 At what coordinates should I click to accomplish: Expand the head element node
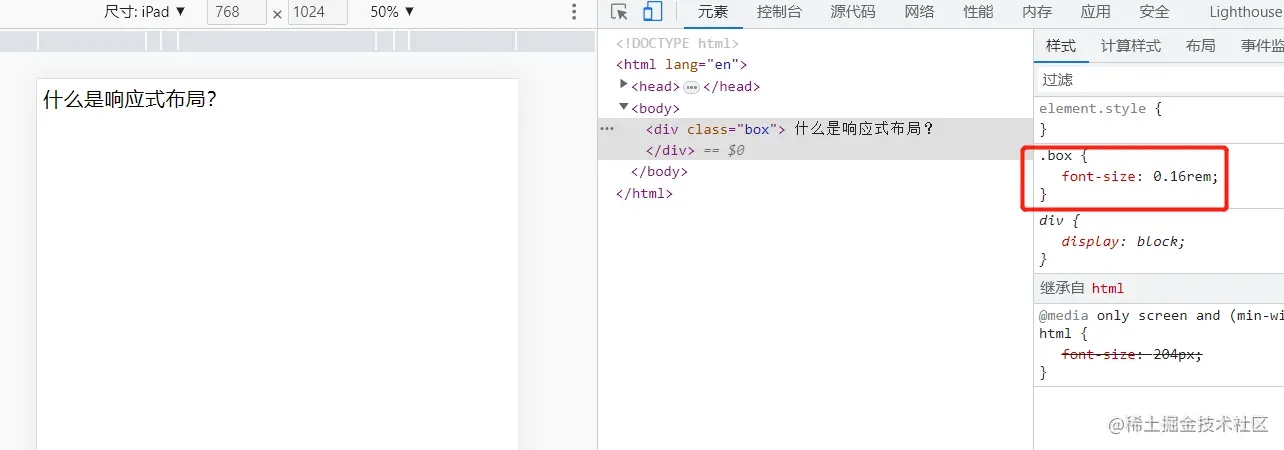coord(624,86)
